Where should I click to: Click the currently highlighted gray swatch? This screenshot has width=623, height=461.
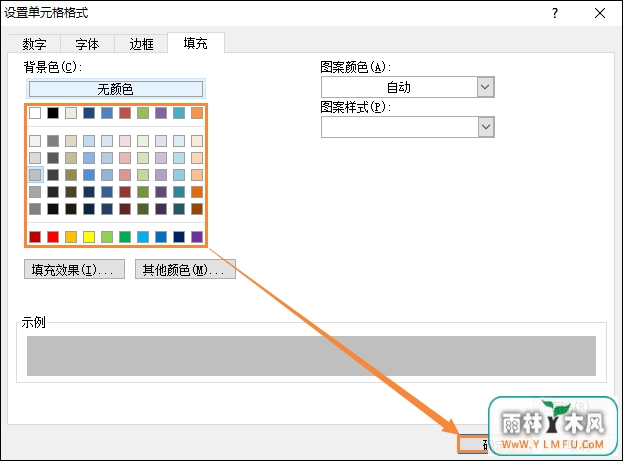point(35,175)
